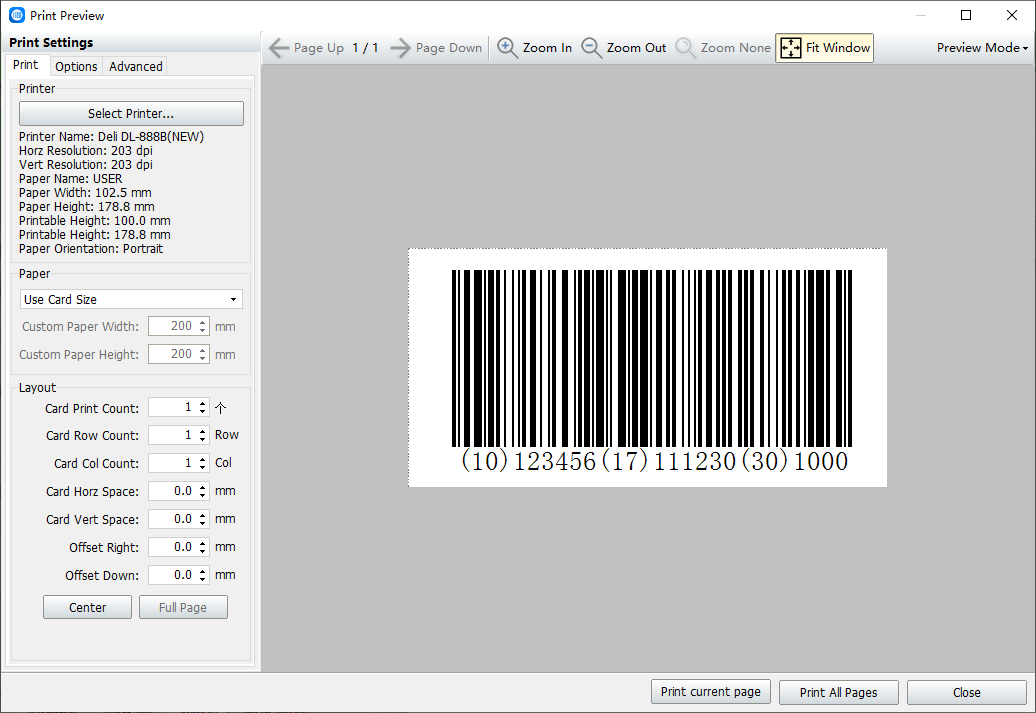Click the 'Horz Resolution: 203 dpi' text
Image resolution: width=1036 pixels, height=713 pixels.
click(86, 151)
